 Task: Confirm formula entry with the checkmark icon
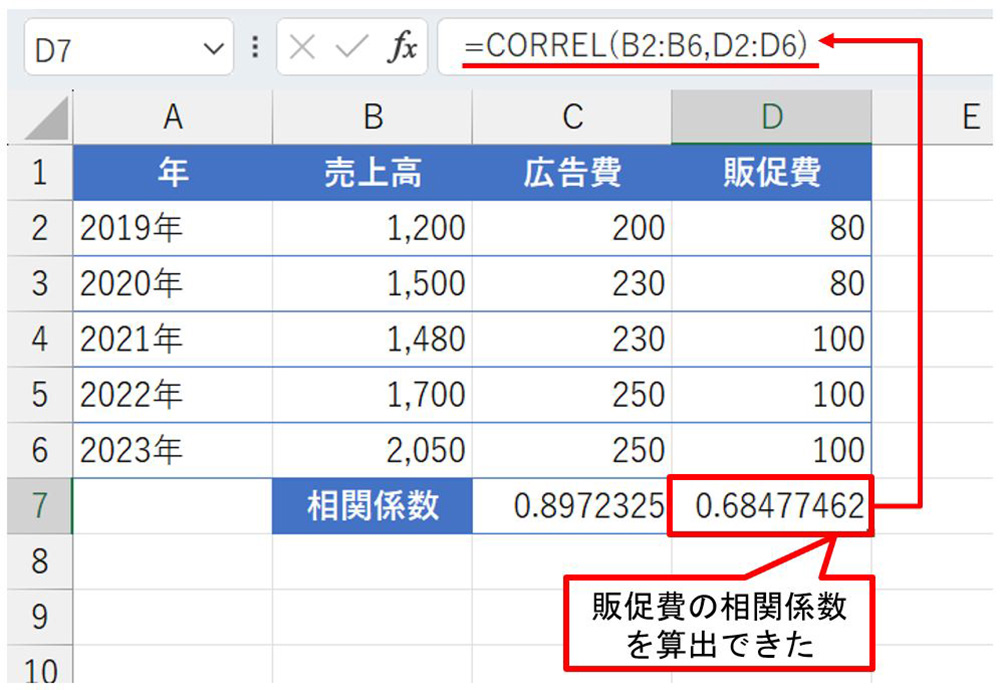[x=352, y=47]
